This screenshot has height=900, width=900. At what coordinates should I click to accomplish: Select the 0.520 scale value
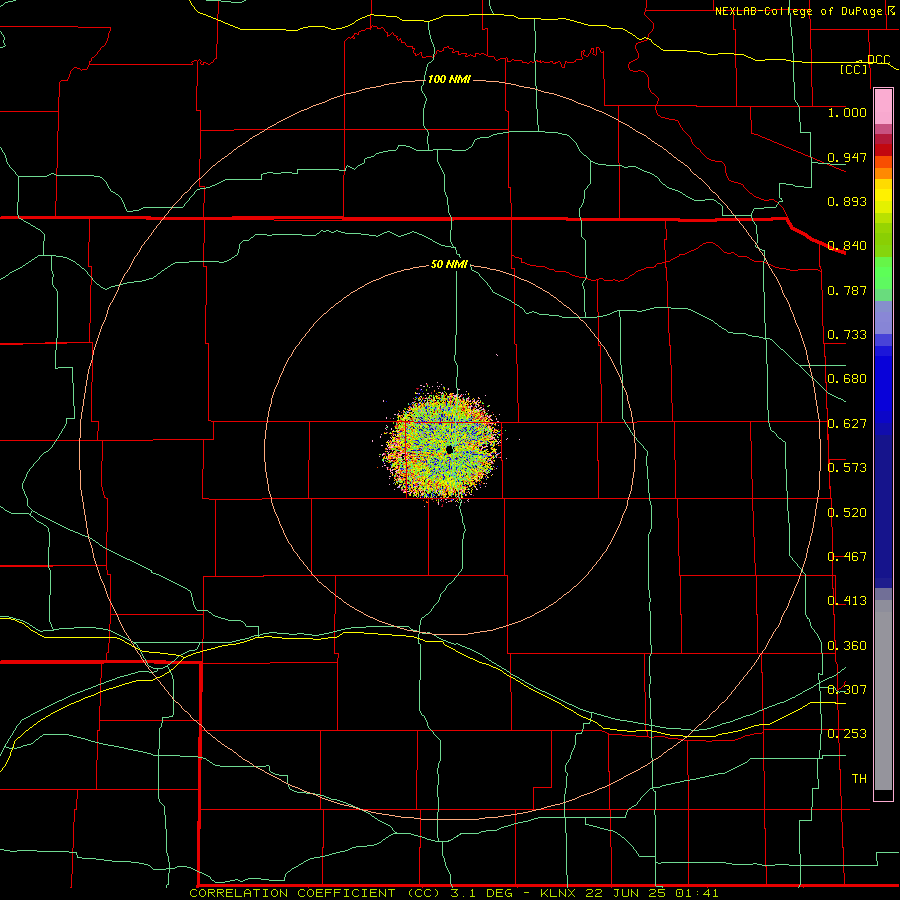847,513
